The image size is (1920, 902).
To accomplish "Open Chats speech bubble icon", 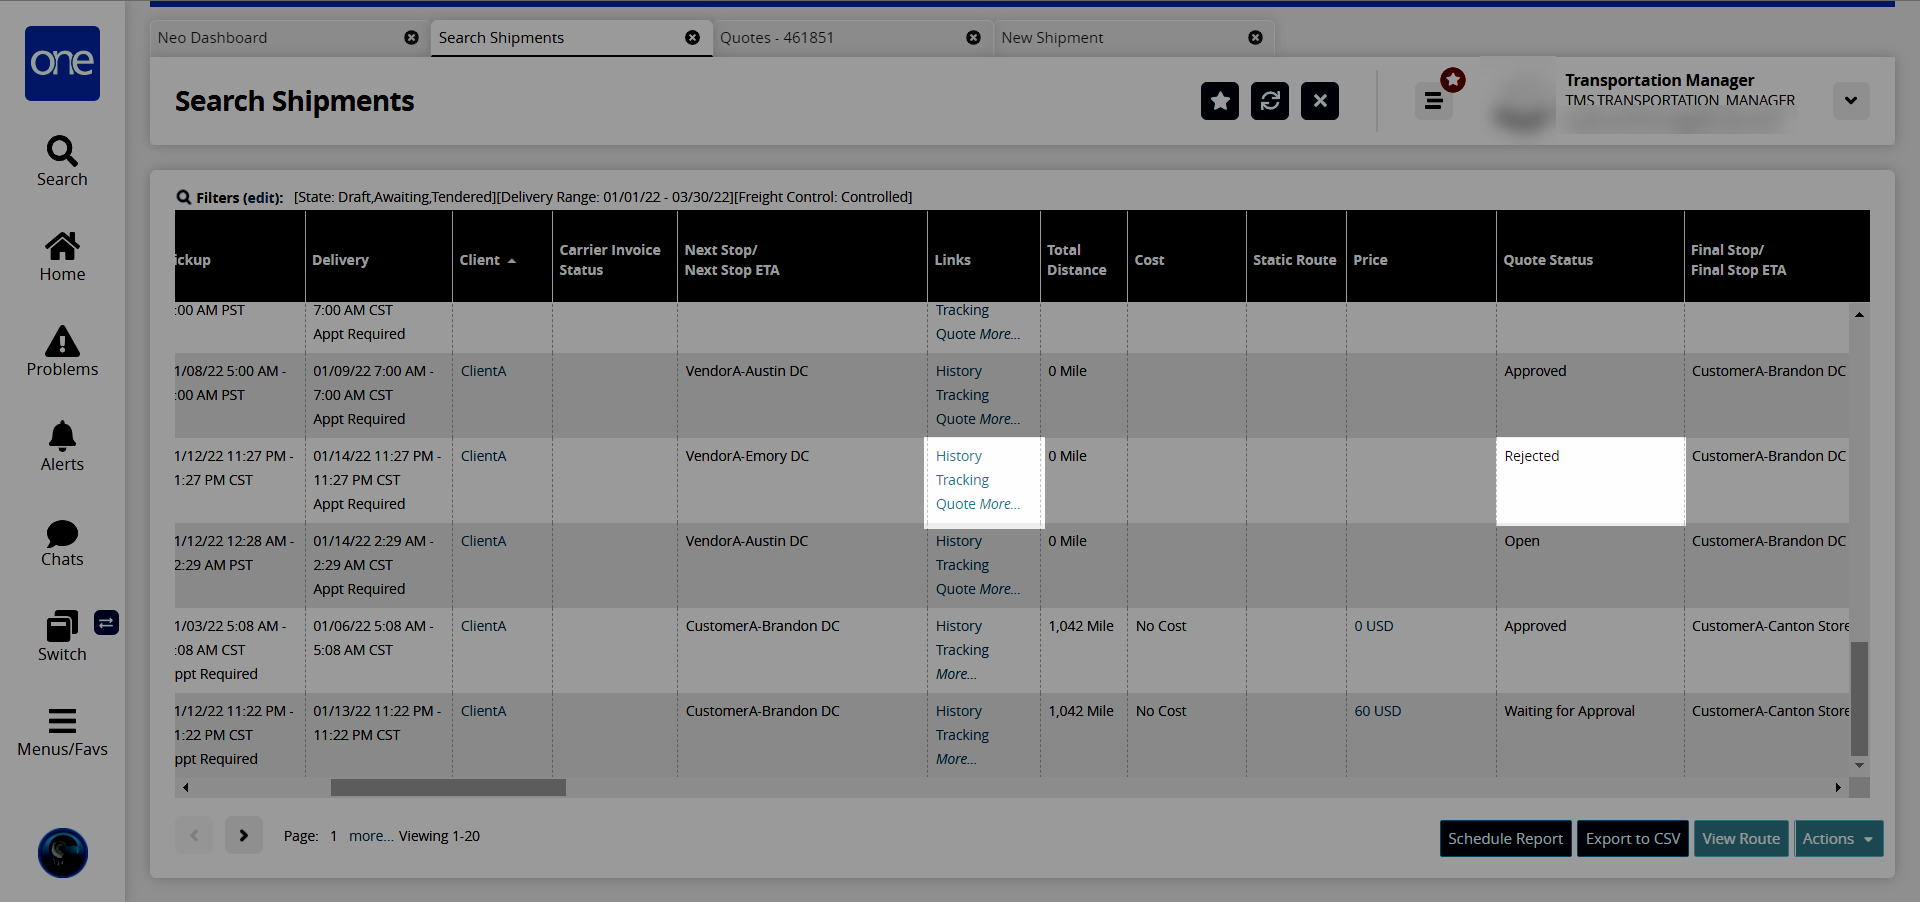I will 62,533.
